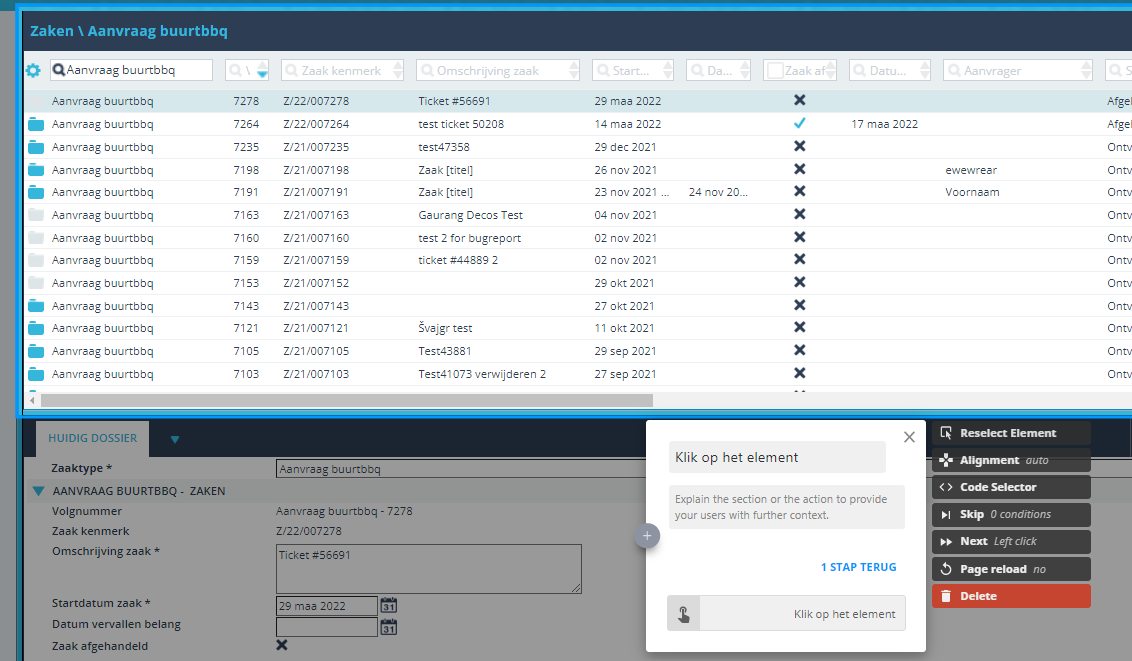This screenshot has width=1132, height=661.
Task: Collapse the Aanvraag buurtbbq - Zaken section
Action: pyautogui.click(x=38, y=491)
